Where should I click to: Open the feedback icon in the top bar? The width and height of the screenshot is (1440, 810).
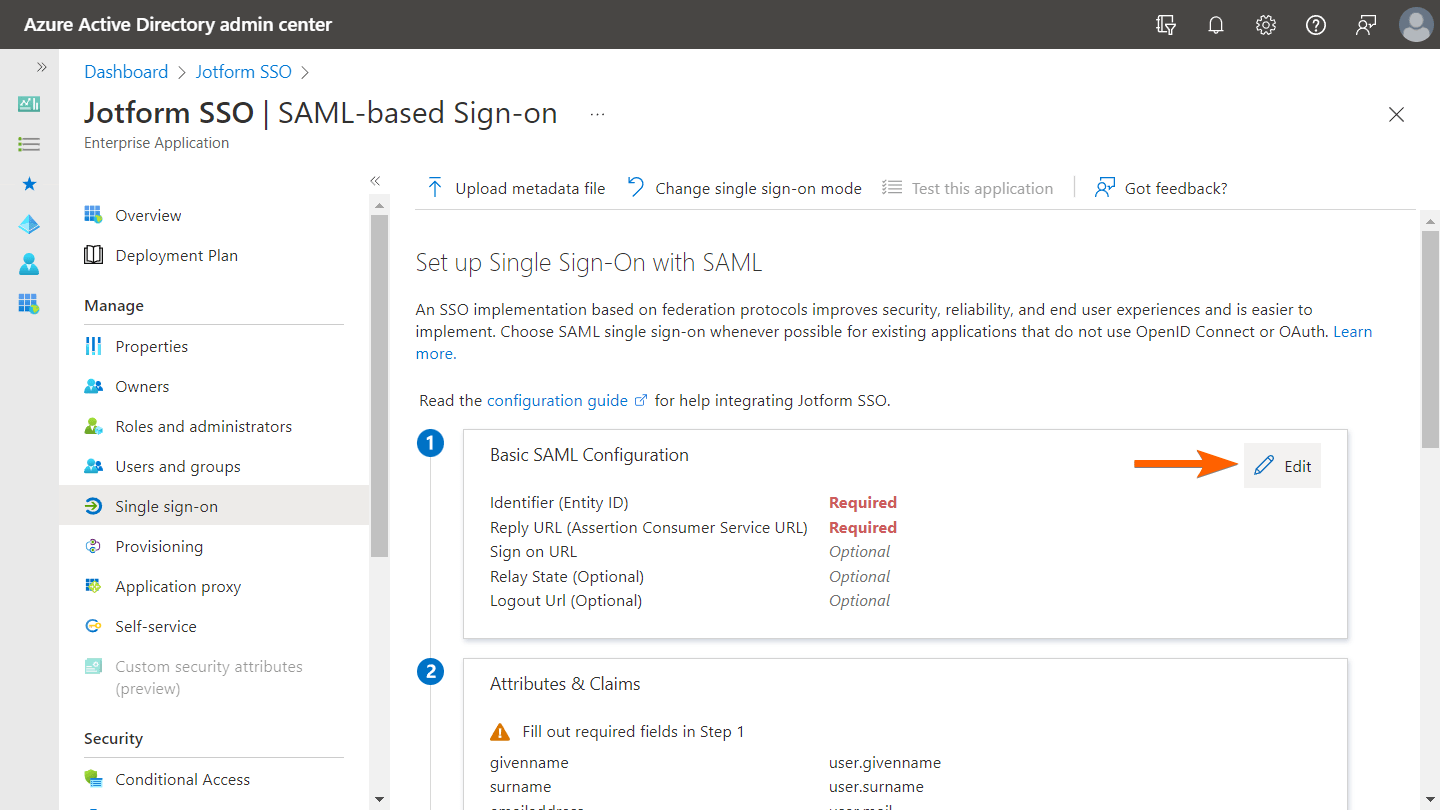click(x=1366, y=25)
